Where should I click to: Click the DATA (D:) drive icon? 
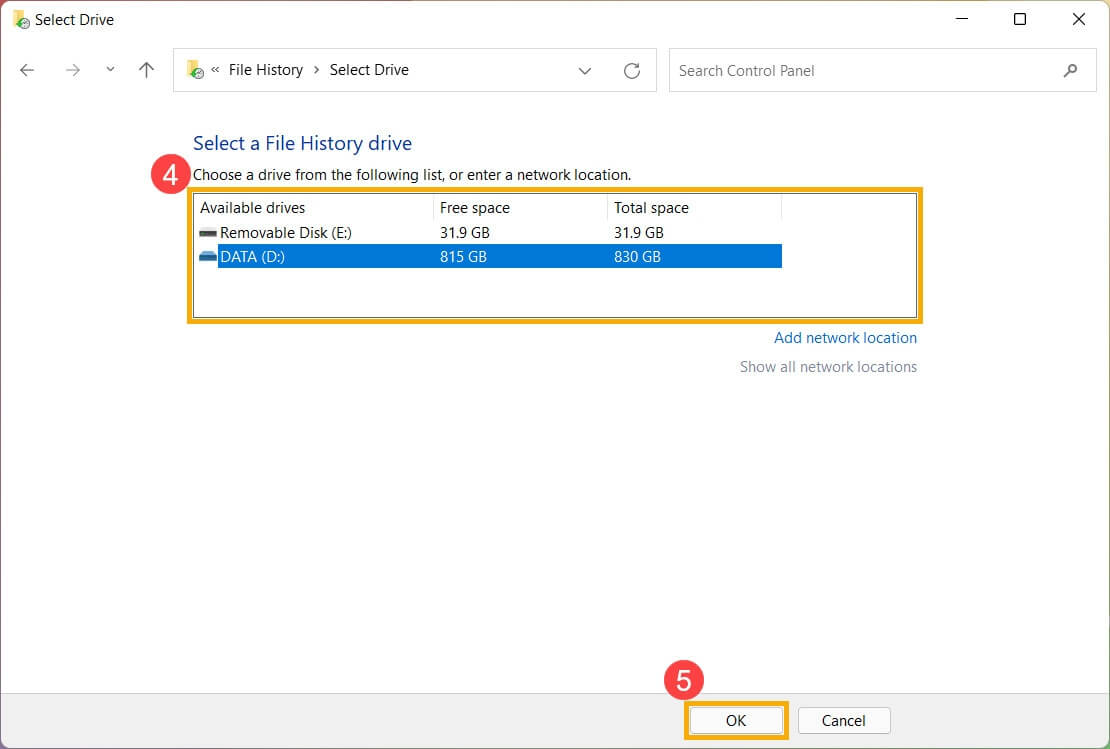208,257
